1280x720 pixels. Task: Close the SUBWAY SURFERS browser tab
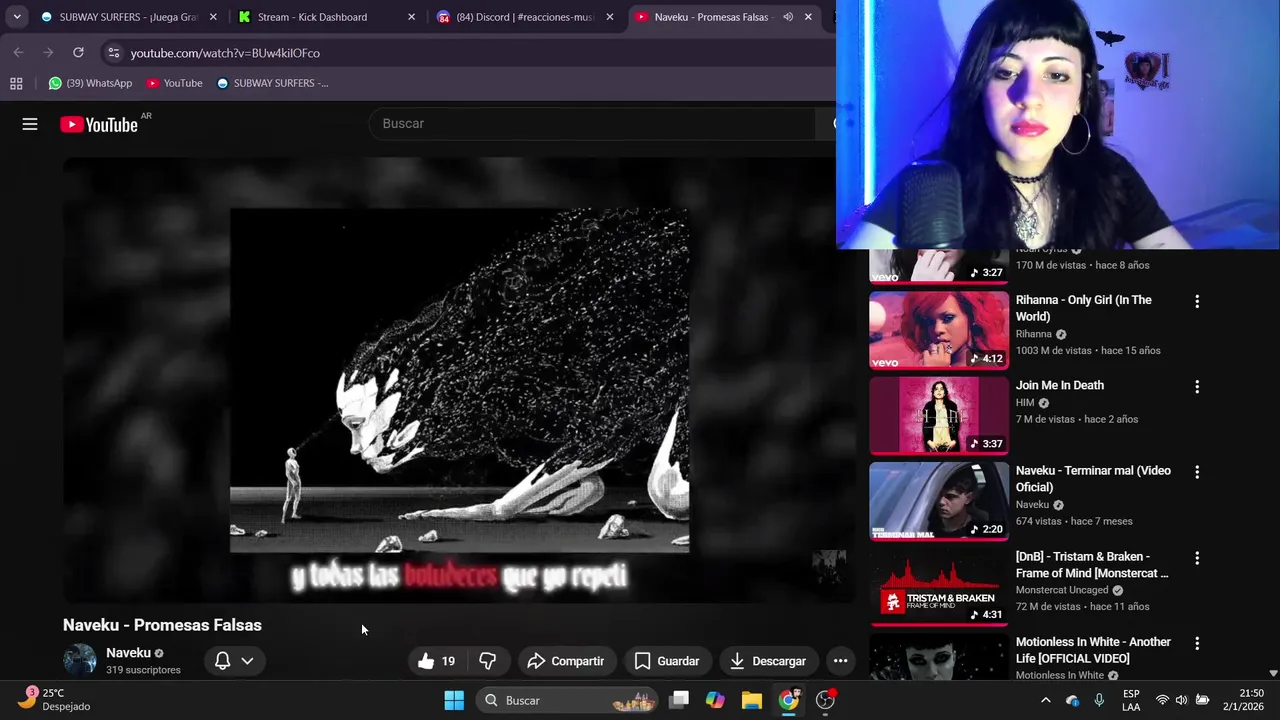tap(213, 17)
